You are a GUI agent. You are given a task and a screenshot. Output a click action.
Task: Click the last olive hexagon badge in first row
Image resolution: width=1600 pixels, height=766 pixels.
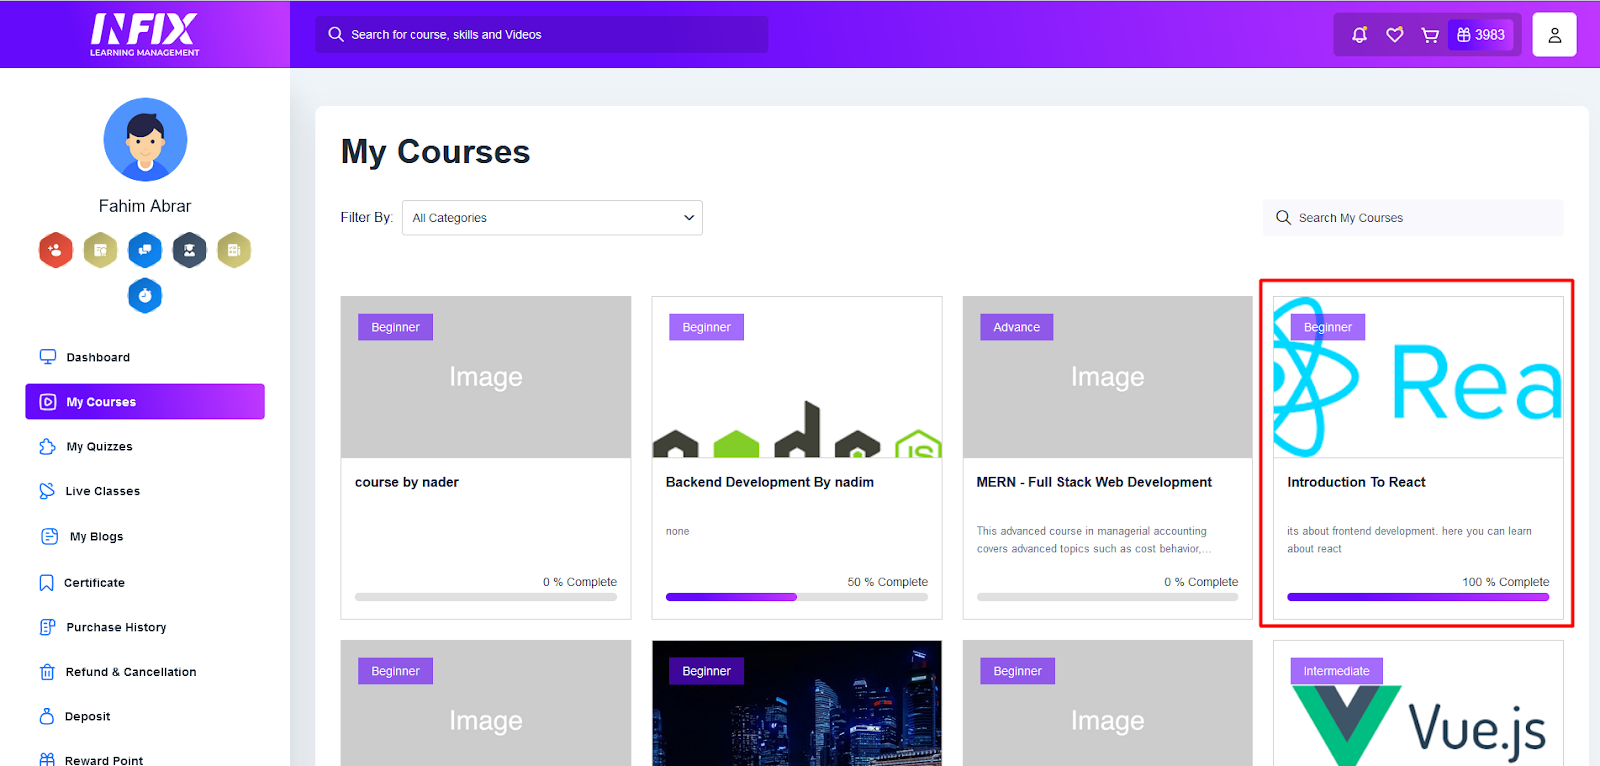click(x=234, y=250)
